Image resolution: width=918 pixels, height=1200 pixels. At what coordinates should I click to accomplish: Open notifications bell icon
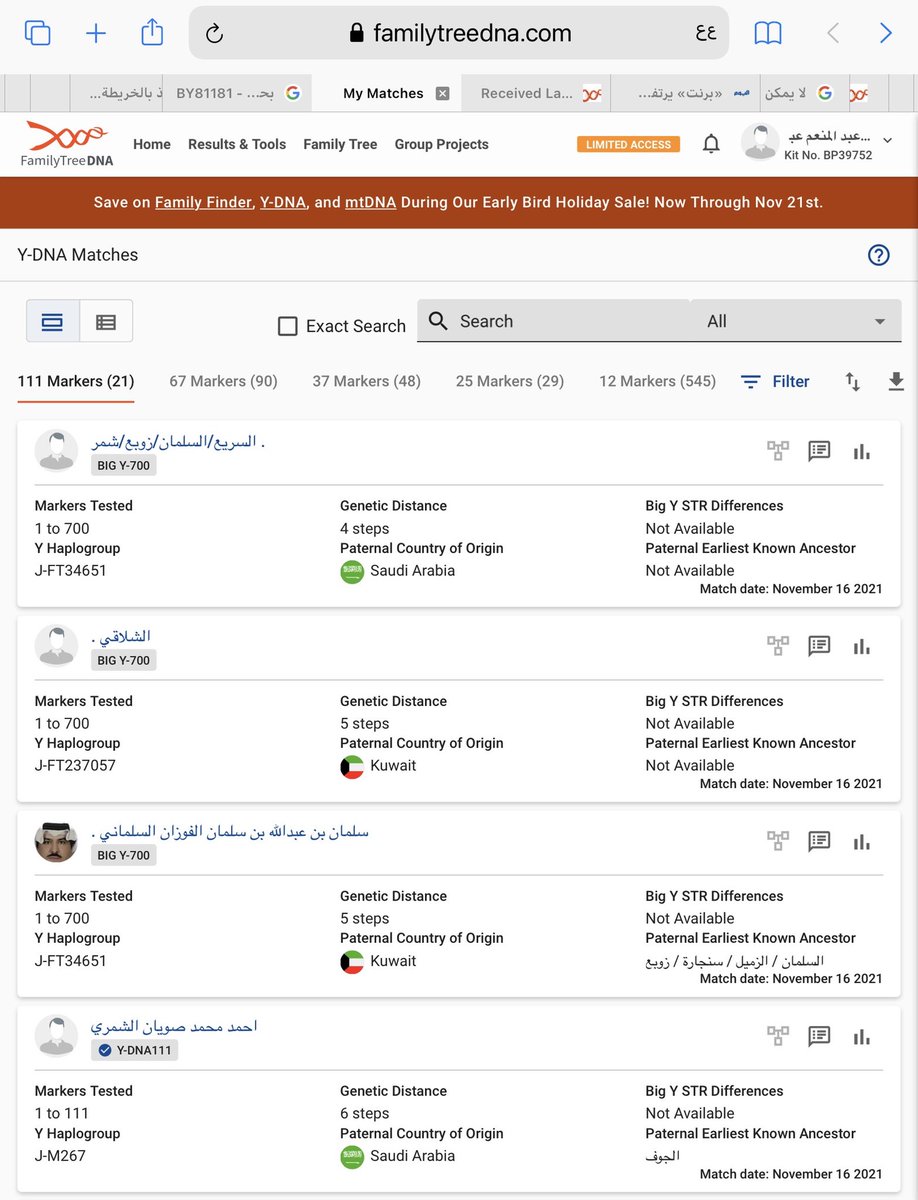pyautogui.click(x=711, y=144)
